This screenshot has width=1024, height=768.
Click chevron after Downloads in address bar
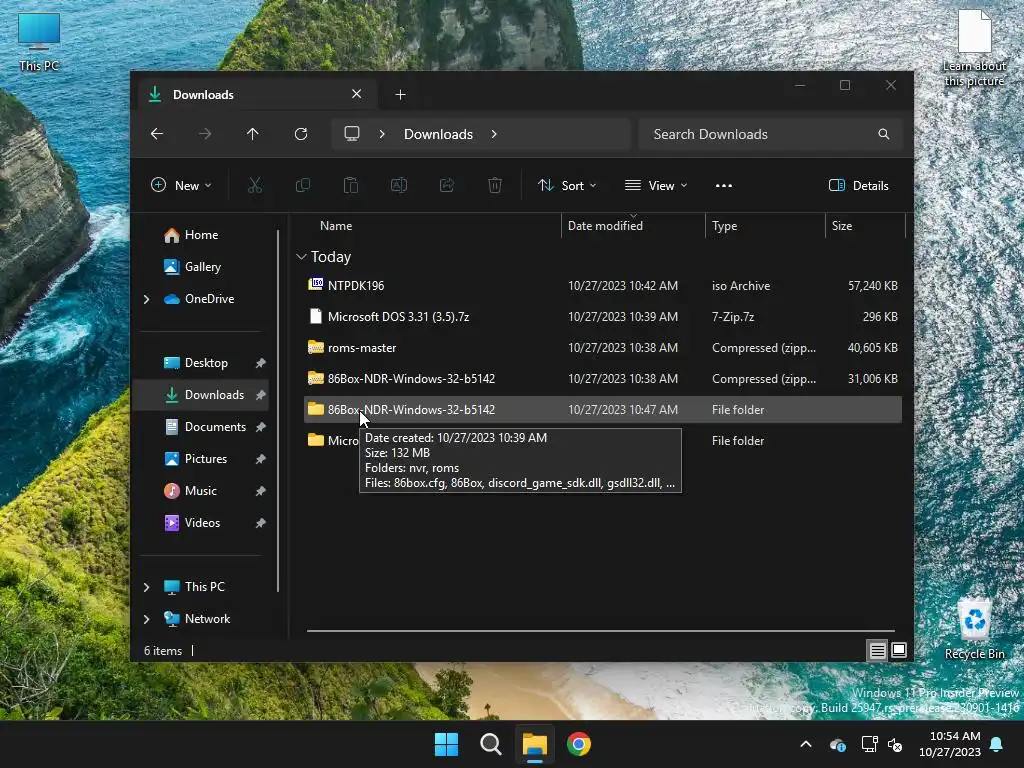494,134
